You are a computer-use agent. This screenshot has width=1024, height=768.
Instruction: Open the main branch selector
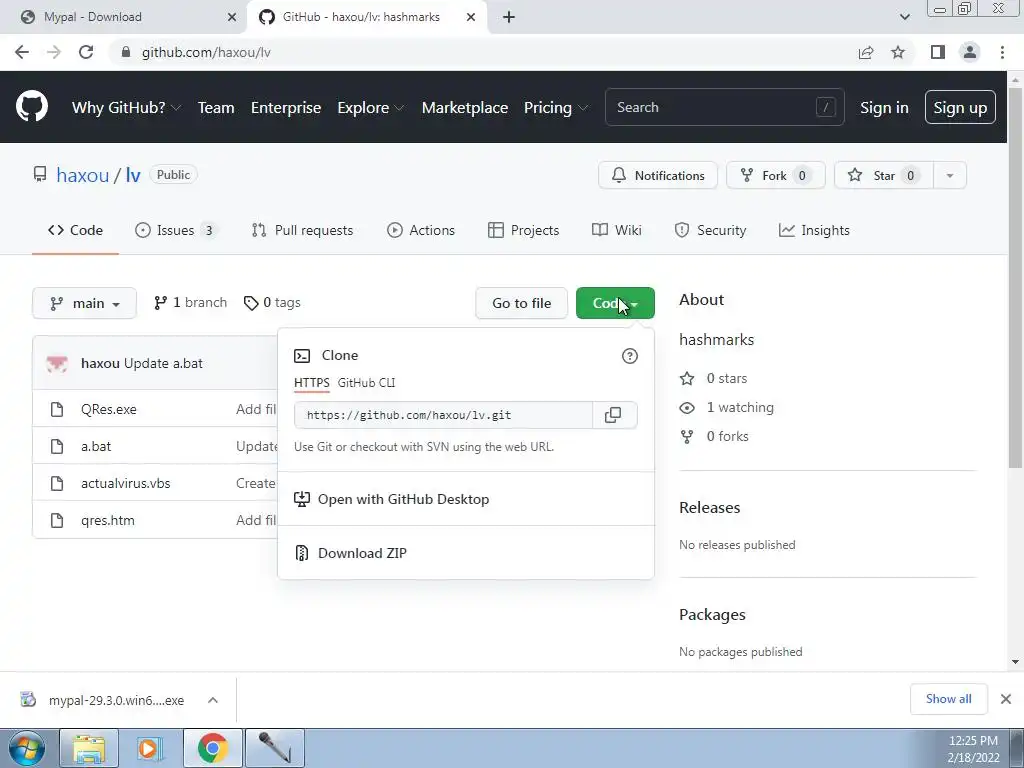coord(84,303)
